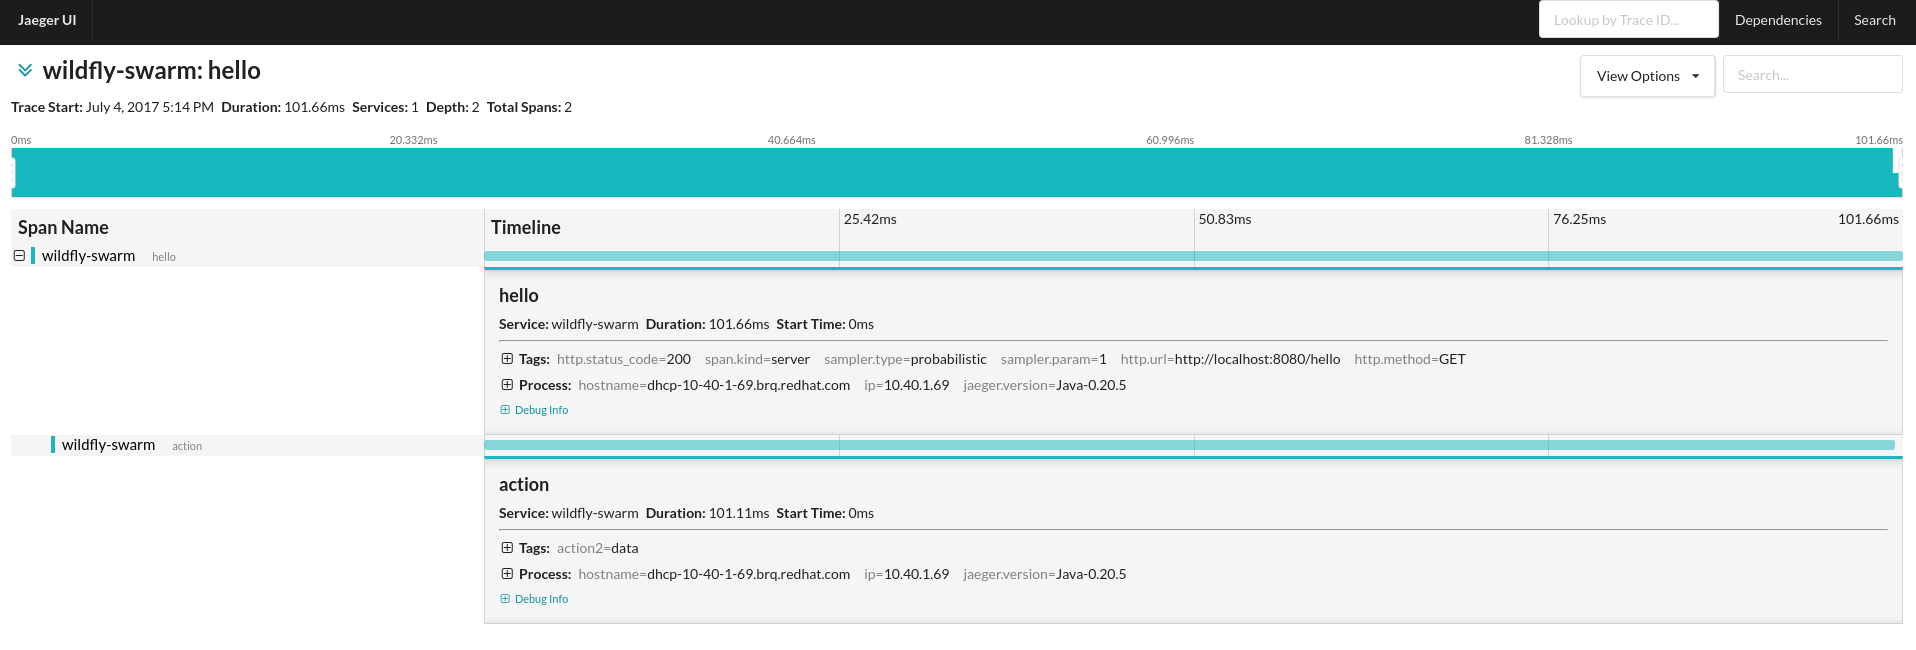1916x650 pixels.
Task: Go to Dependencies page
Action: [x=1778, y=20]
